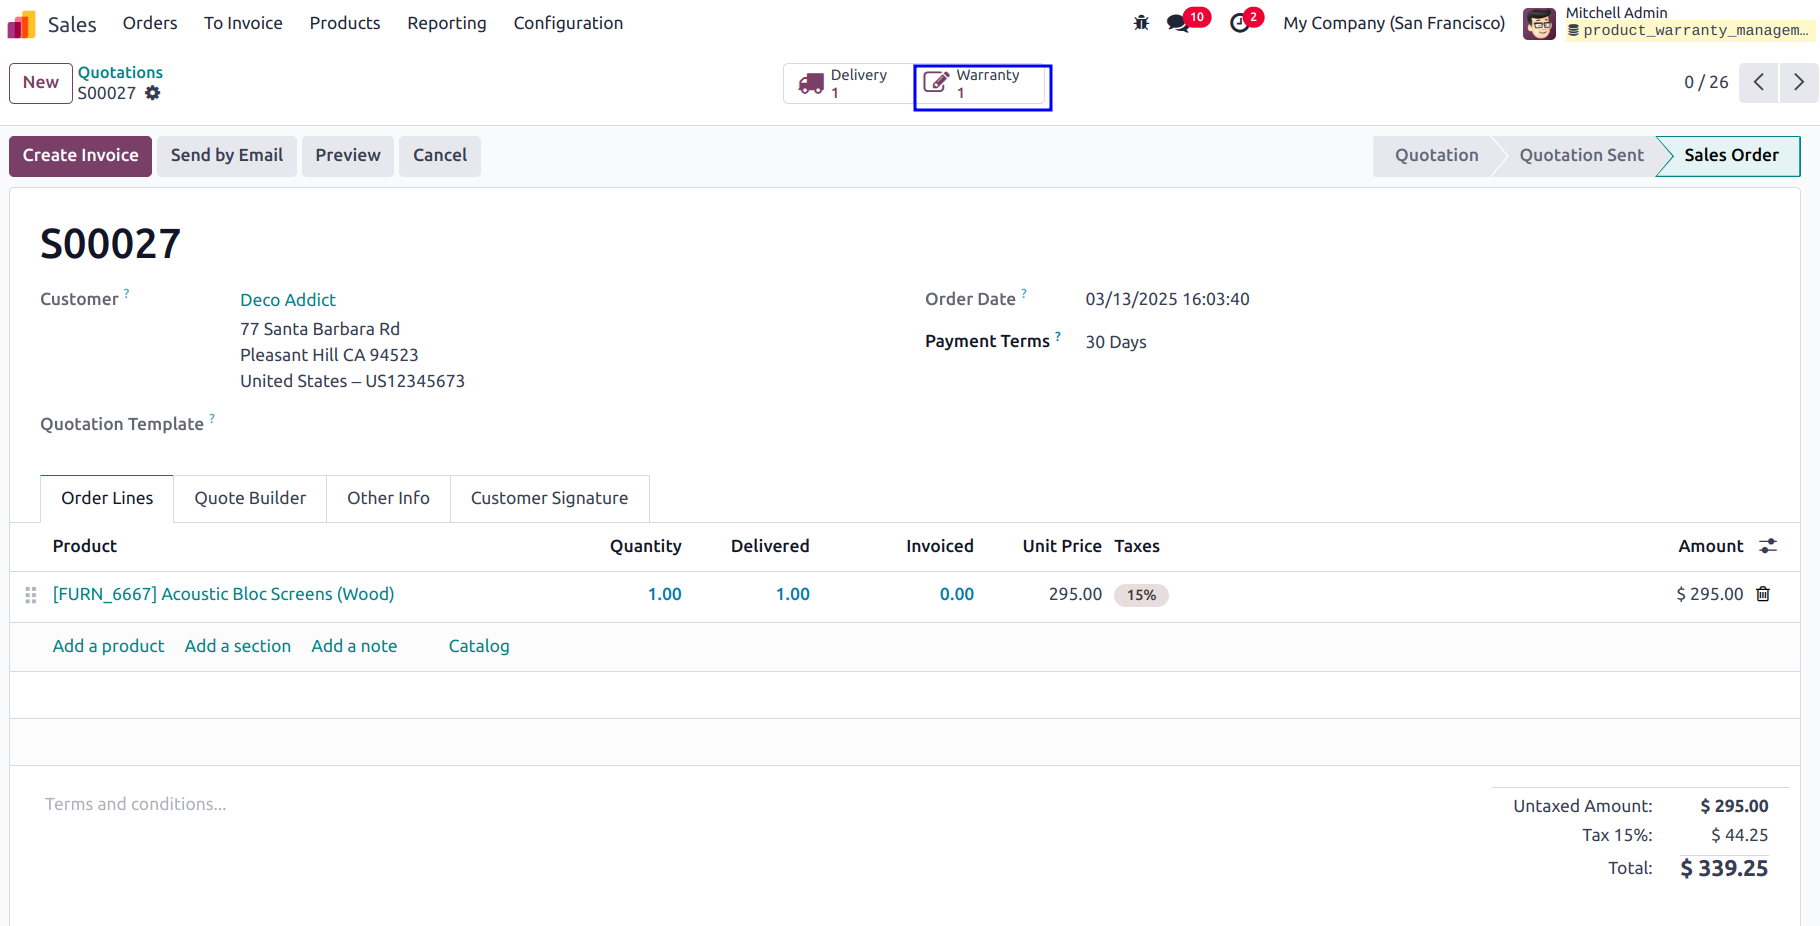This screenshot has height=926, width=1820.
Task: Open the debug bug icon menu
Action: coord(1141,23)
